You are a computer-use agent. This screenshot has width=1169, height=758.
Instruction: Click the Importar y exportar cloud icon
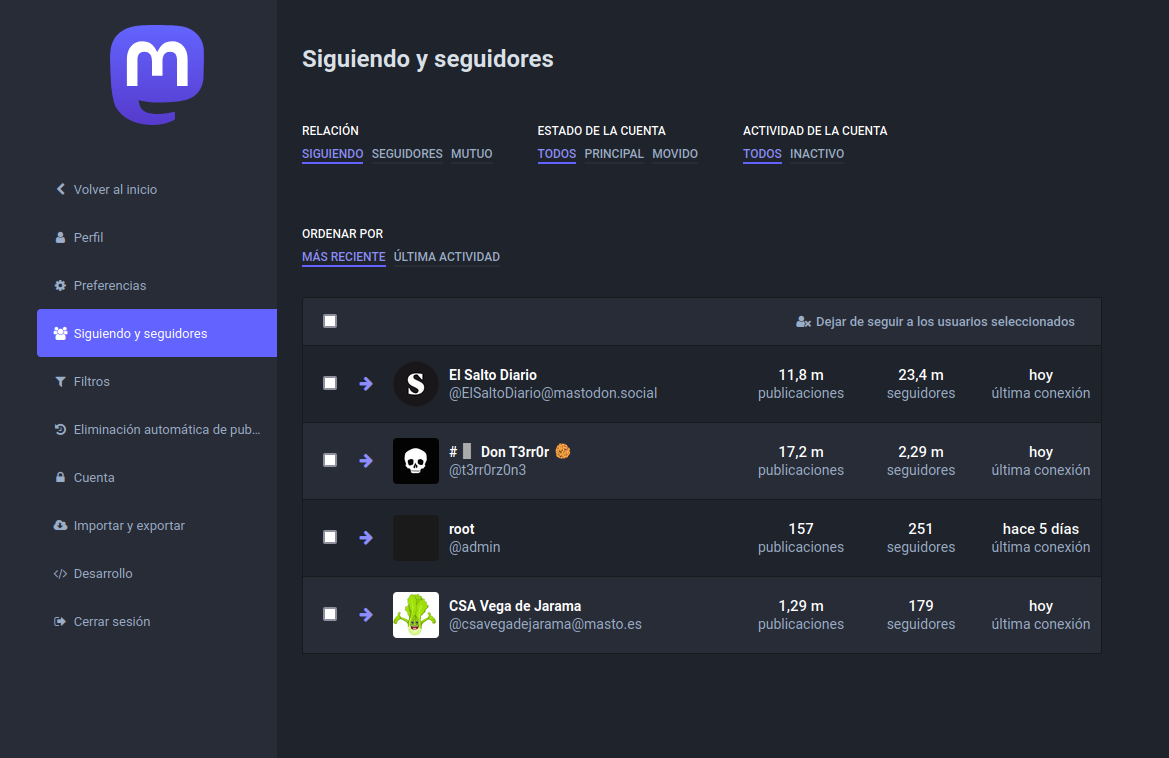click(x=60, y=525)
